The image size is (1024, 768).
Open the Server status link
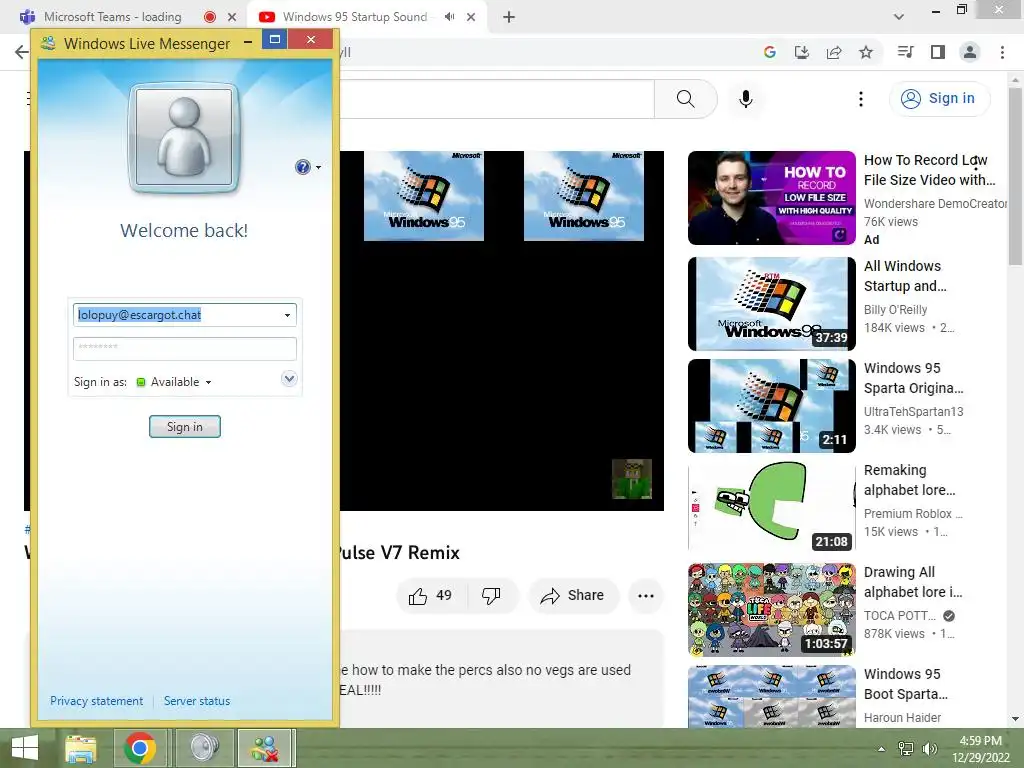197,701
